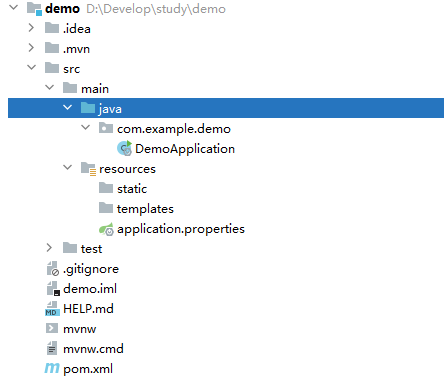
Task: Click the pom.xml Maven icon
Action: 52,368
